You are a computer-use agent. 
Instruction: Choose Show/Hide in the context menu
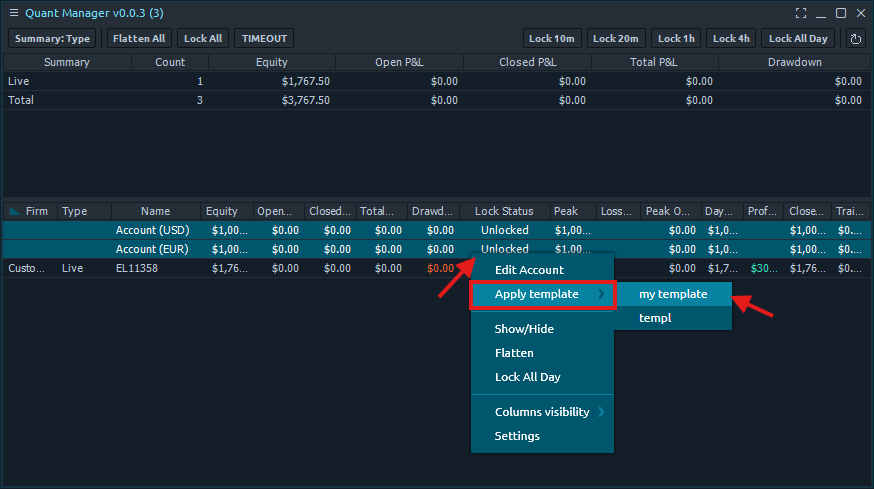coord(524,328)
